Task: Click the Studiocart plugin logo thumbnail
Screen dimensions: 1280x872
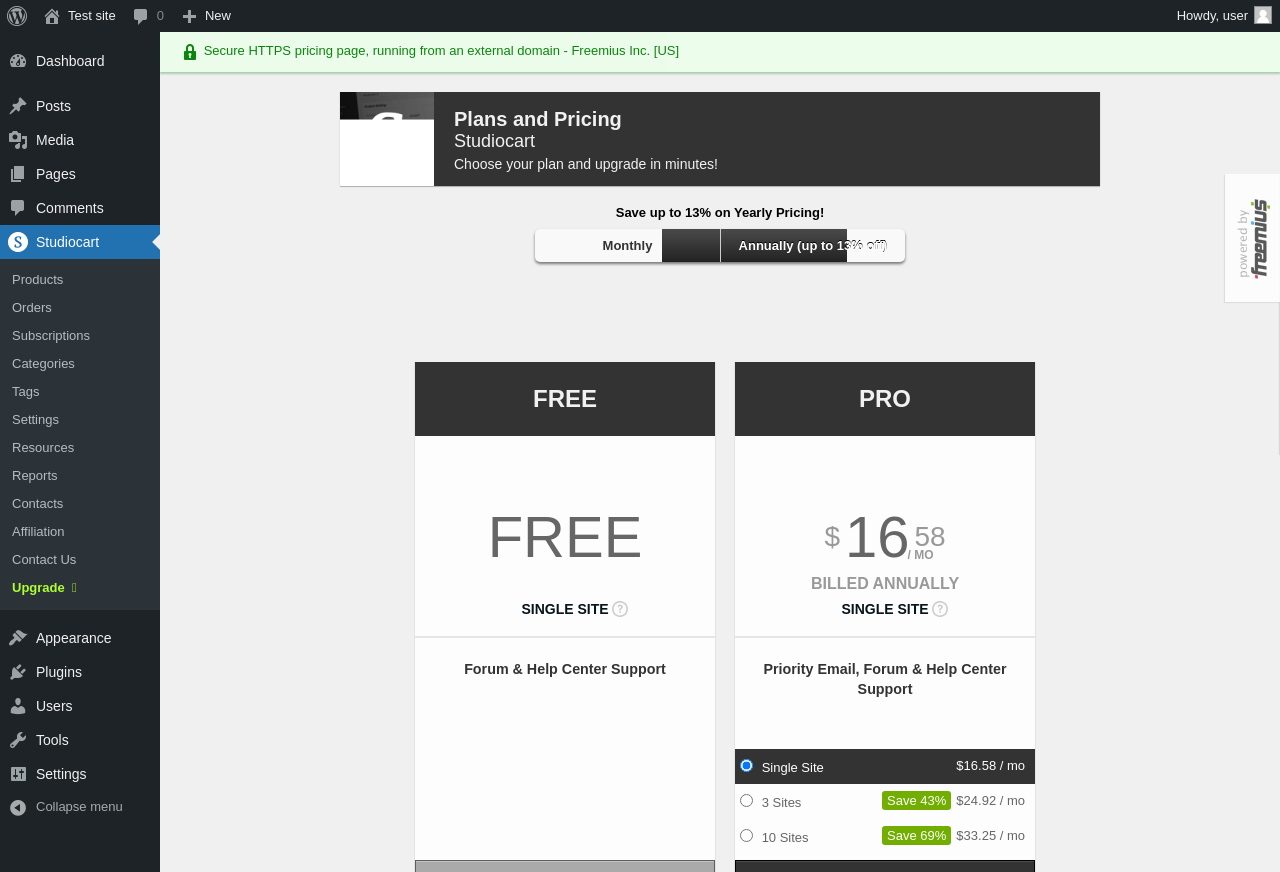Action: point(387,139)
